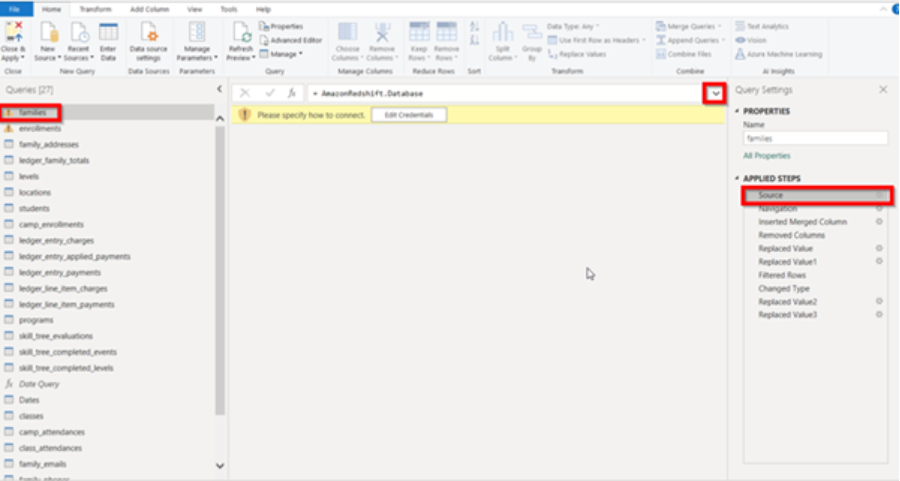Click the Refresh Preview icon
The image size is (900, 481).
point(240,32)
